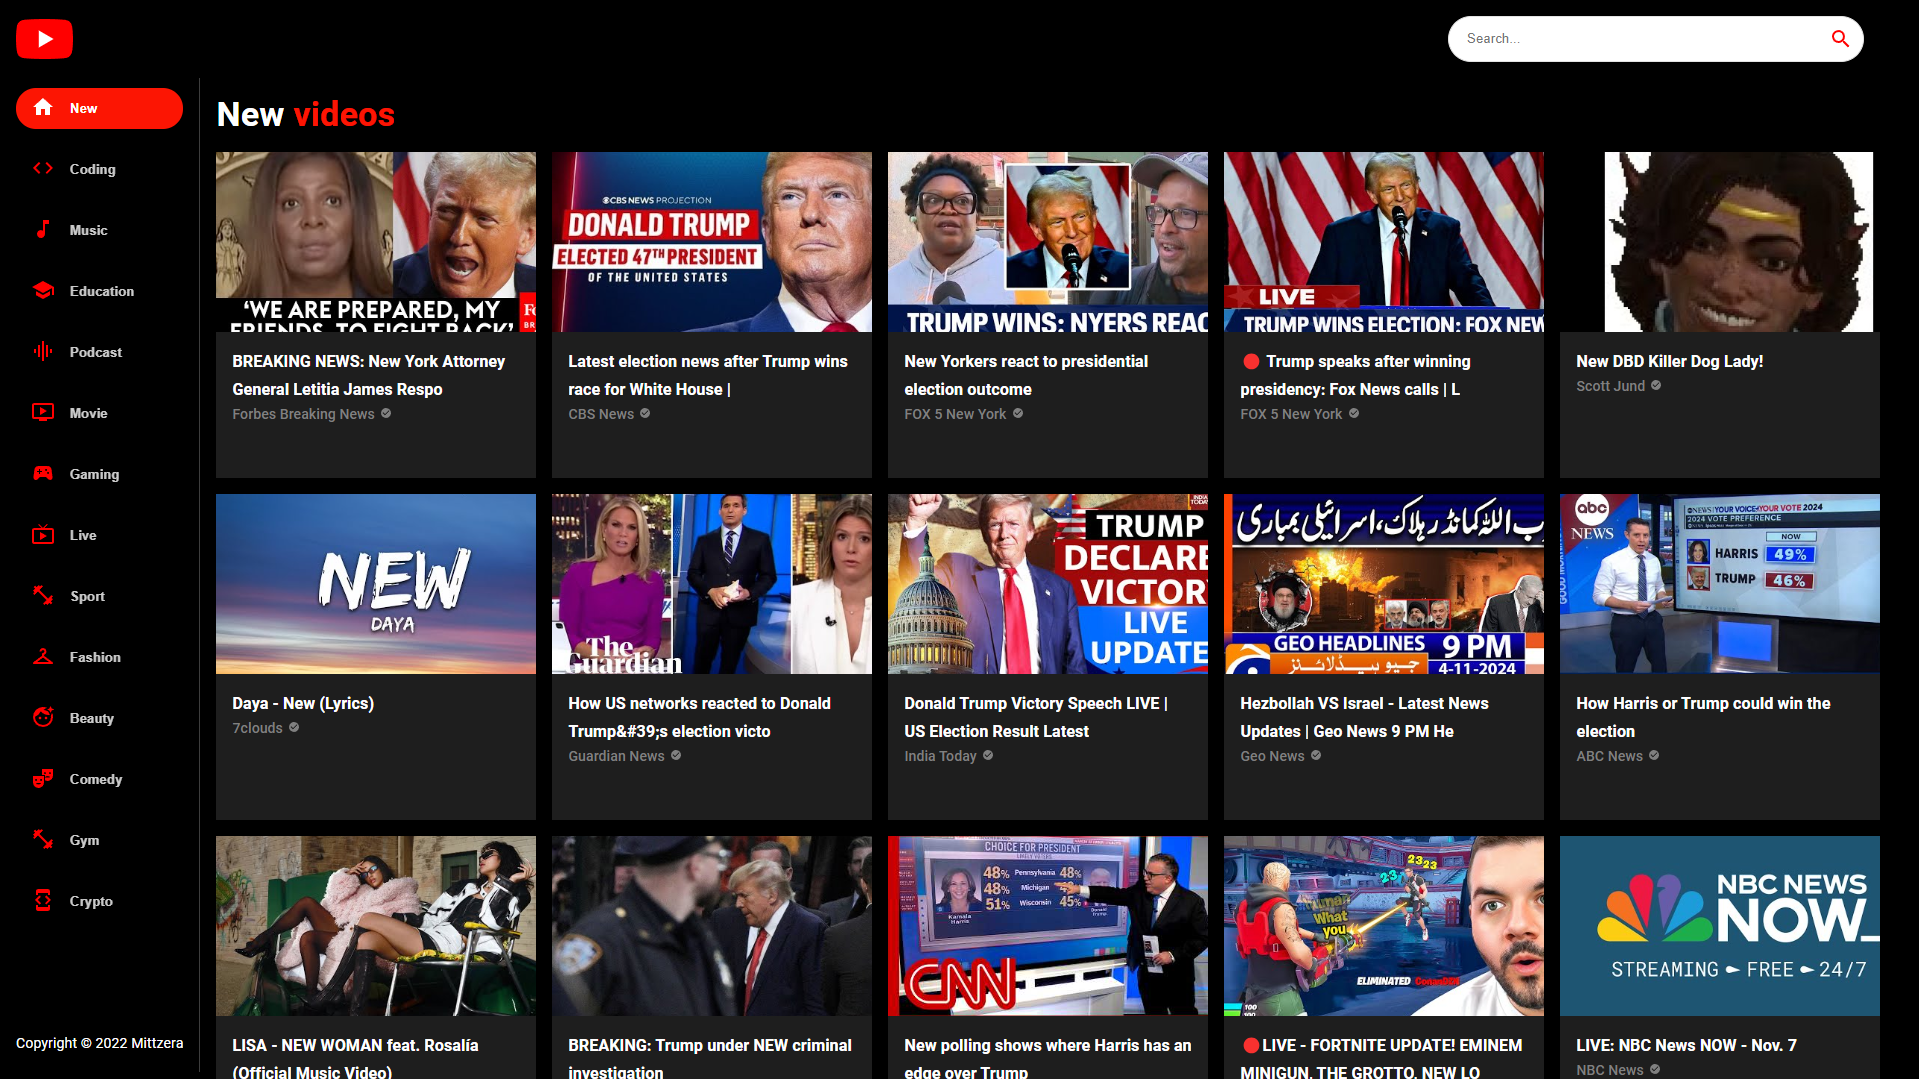Image resolution: width=1919 pixels, height=1079 pixels.
Task: Select the Music category
Action: tap(99, 230)
